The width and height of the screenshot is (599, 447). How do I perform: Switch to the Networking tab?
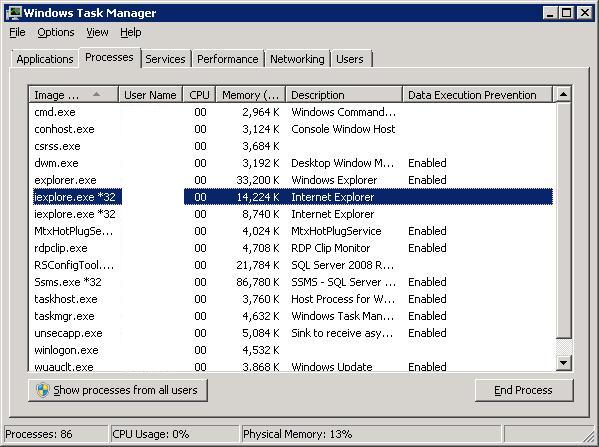pos(297,59)
